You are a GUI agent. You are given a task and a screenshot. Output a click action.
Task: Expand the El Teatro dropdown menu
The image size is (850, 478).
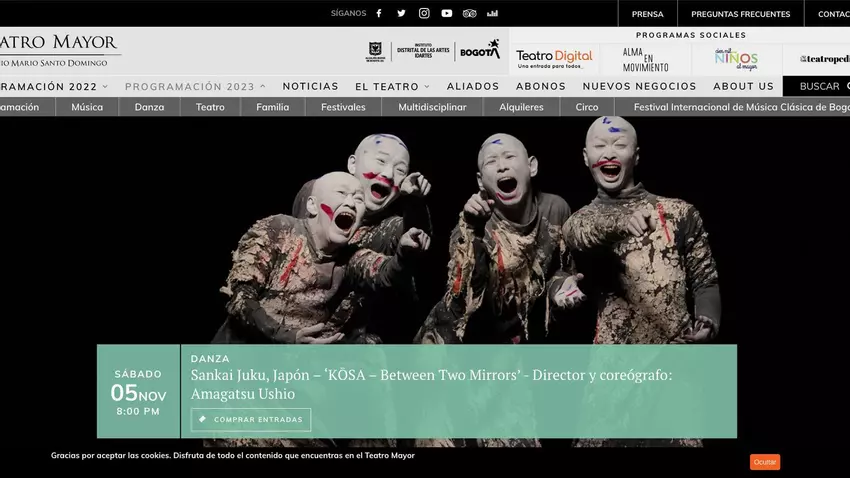(392, 87)
